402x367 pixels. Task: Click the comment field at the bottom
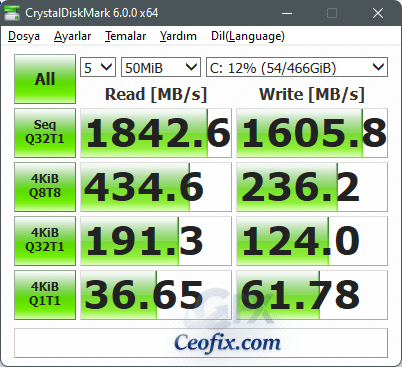tap(201, 343)
